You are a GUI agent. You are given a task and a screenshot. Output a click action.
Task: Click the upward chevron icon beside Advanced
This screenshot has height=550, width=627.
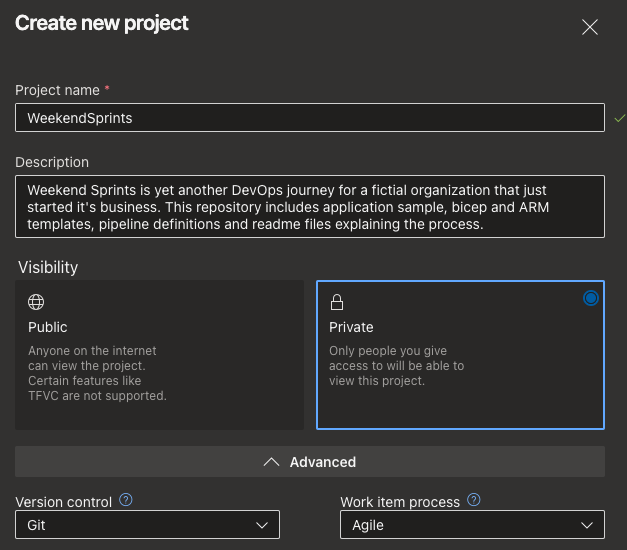(x=270, y=462)
